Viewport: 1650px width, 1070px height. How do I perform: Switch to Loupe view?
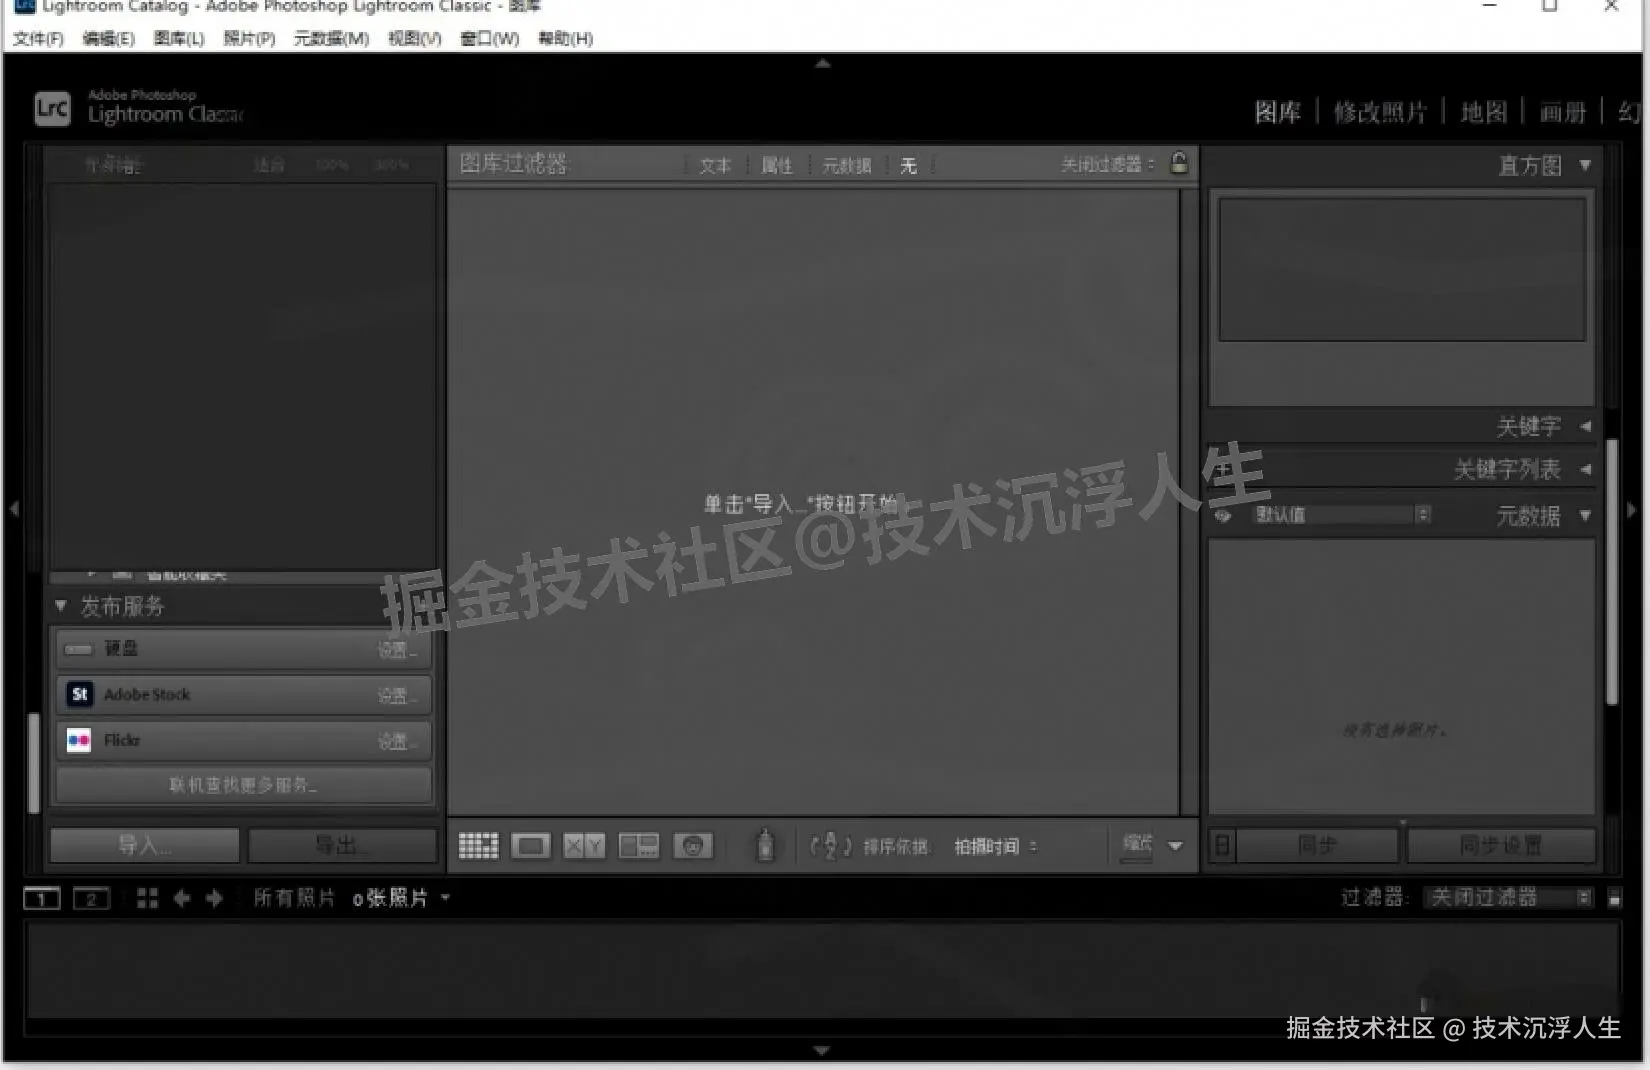[x=530, y=845]
